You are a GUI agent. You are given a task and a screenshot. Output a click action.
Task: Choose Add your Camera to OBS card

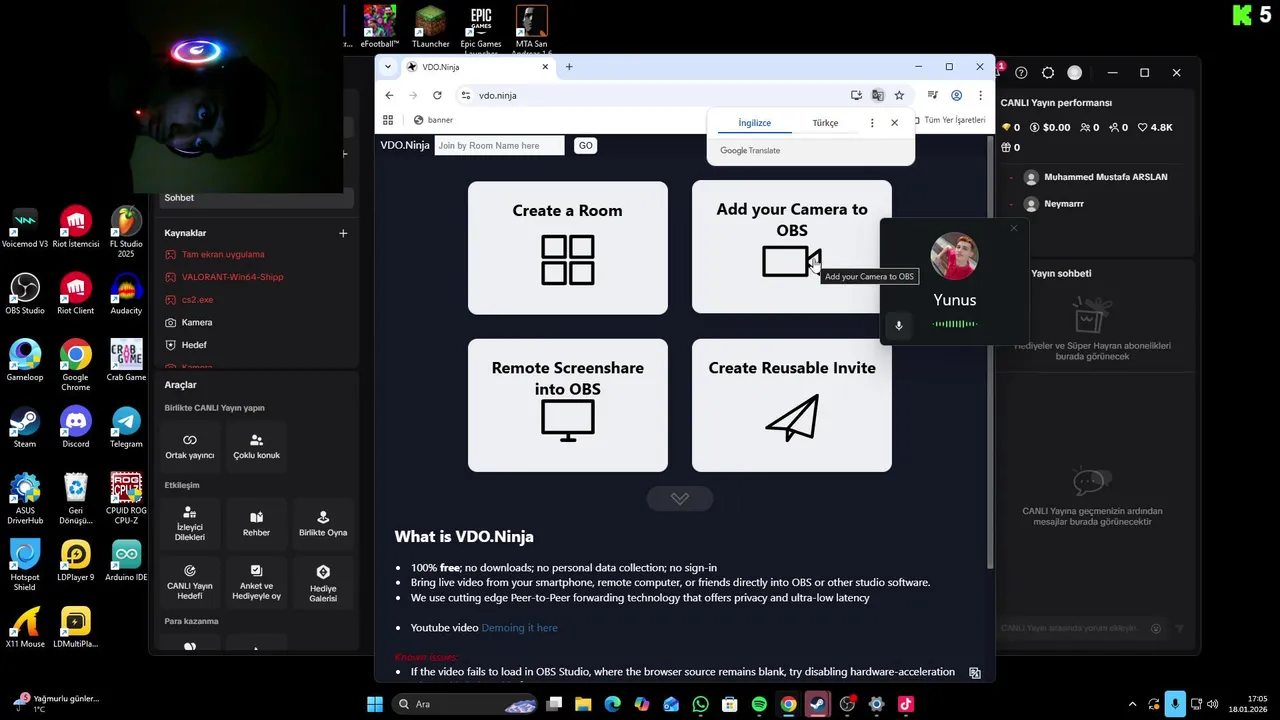(x=791, y=247)
